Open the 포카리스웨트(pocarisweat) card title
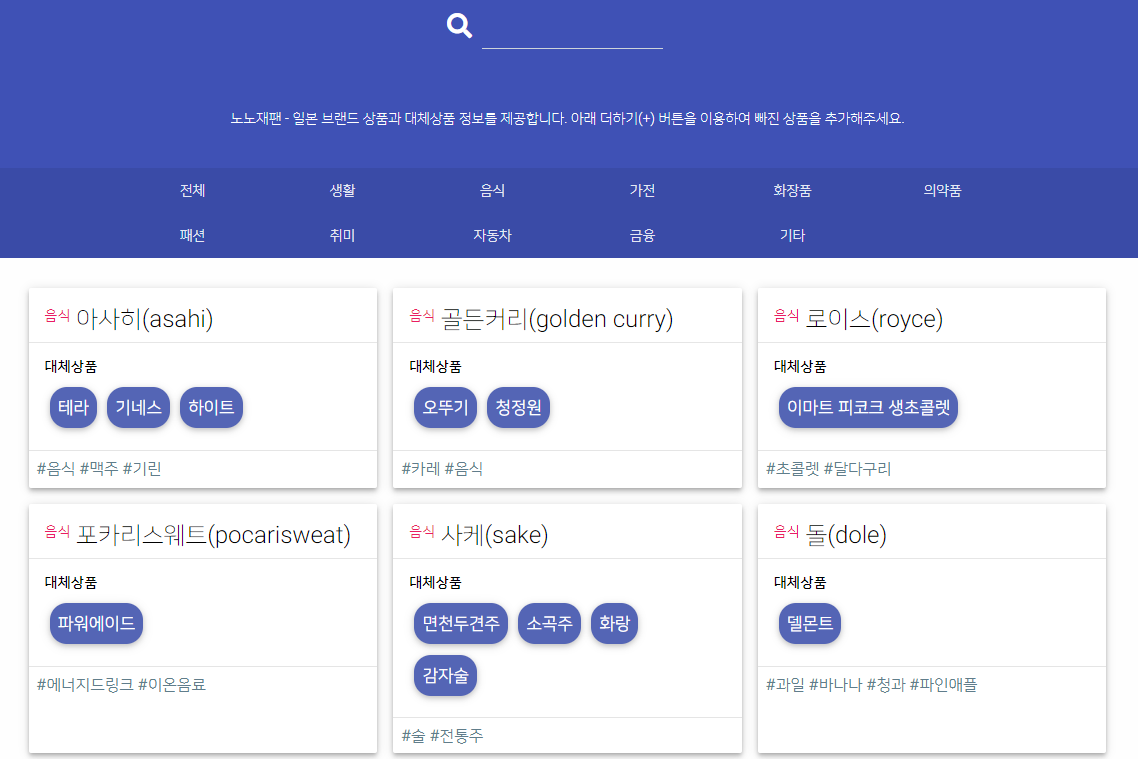1138x759 pixels. (213, 535)
